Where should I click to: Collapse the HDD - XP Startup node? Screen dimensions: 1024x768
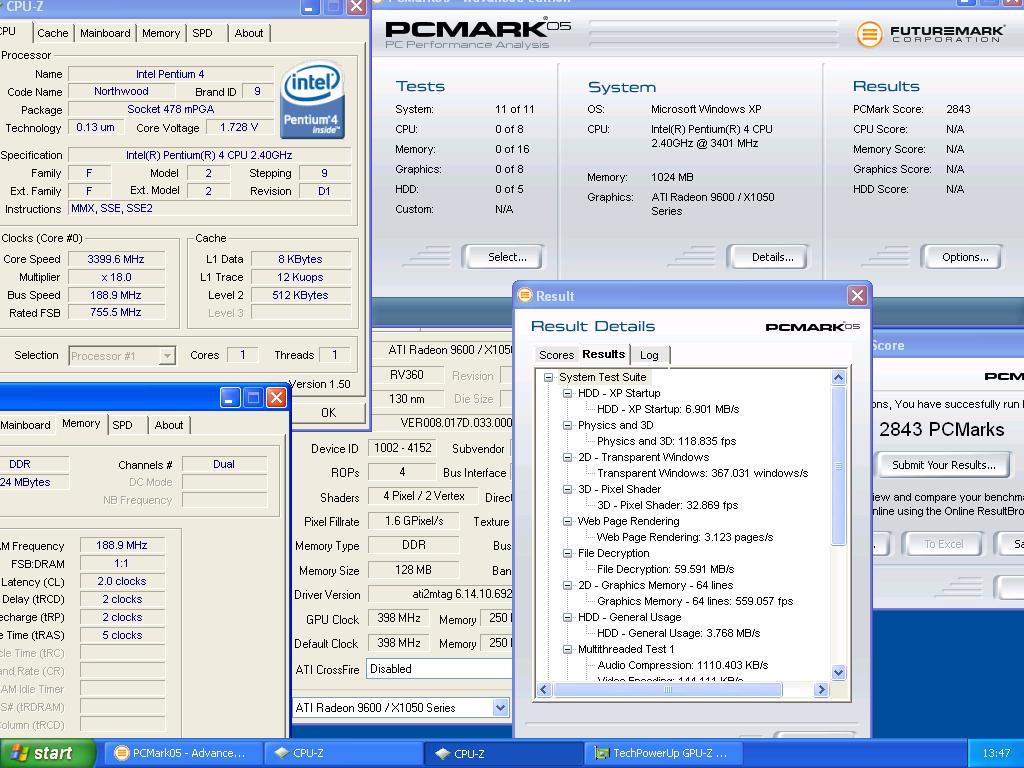[568, 393]
